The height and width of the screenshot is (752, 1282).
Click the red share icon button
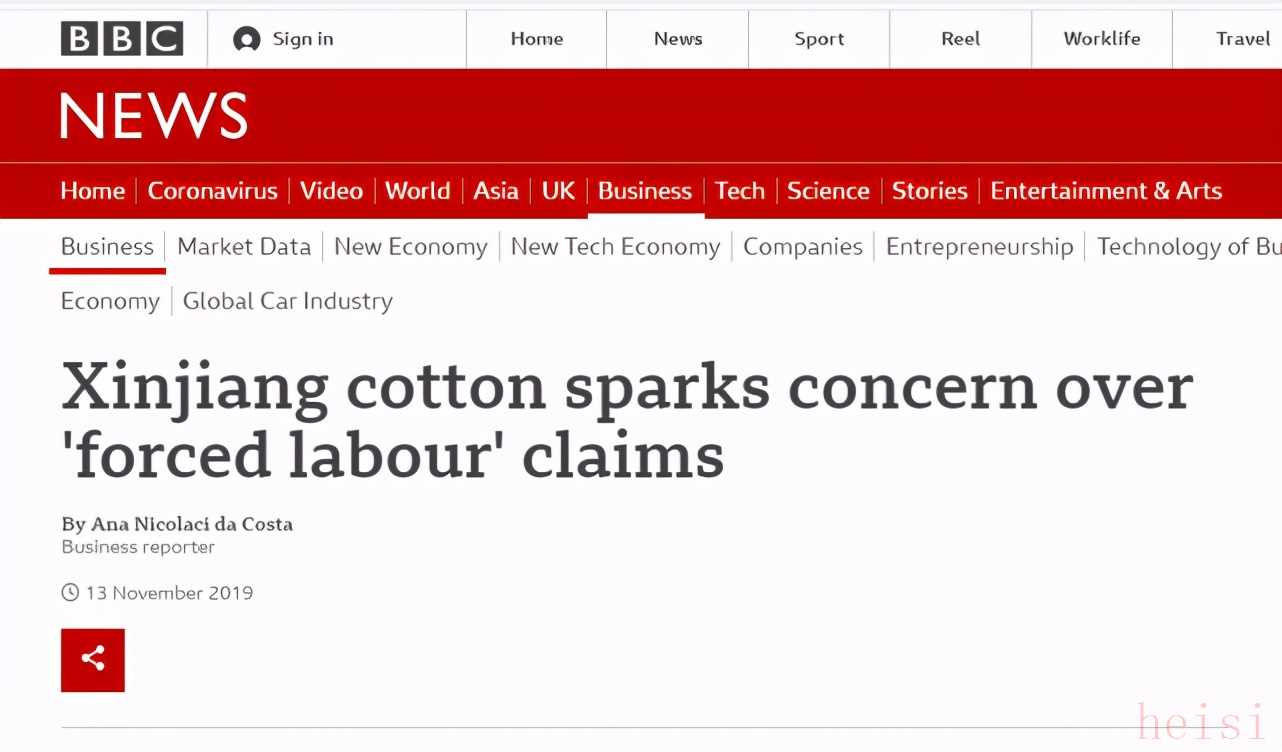click(x=93, y=660)
